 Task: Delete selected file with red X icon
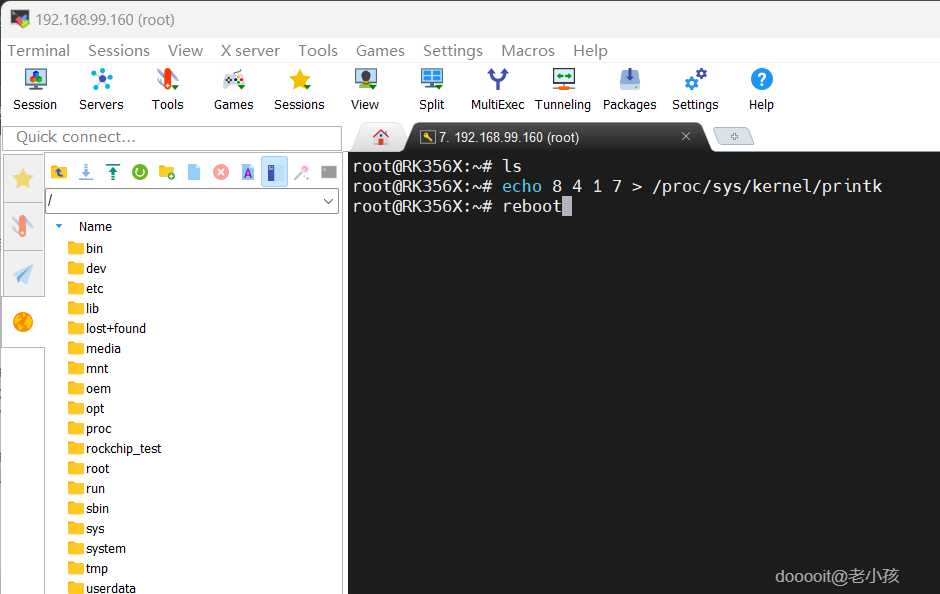tap(221, 172)
